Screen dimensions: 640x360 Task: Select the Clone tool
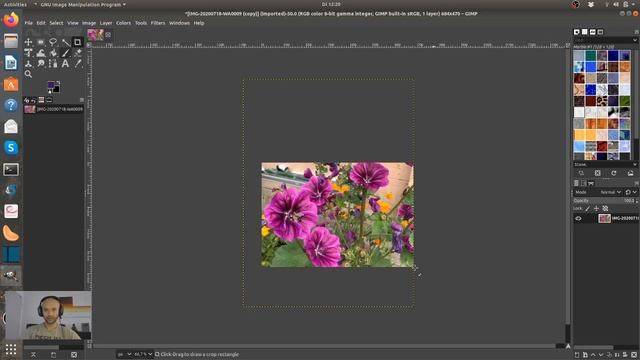coord(28,64)
